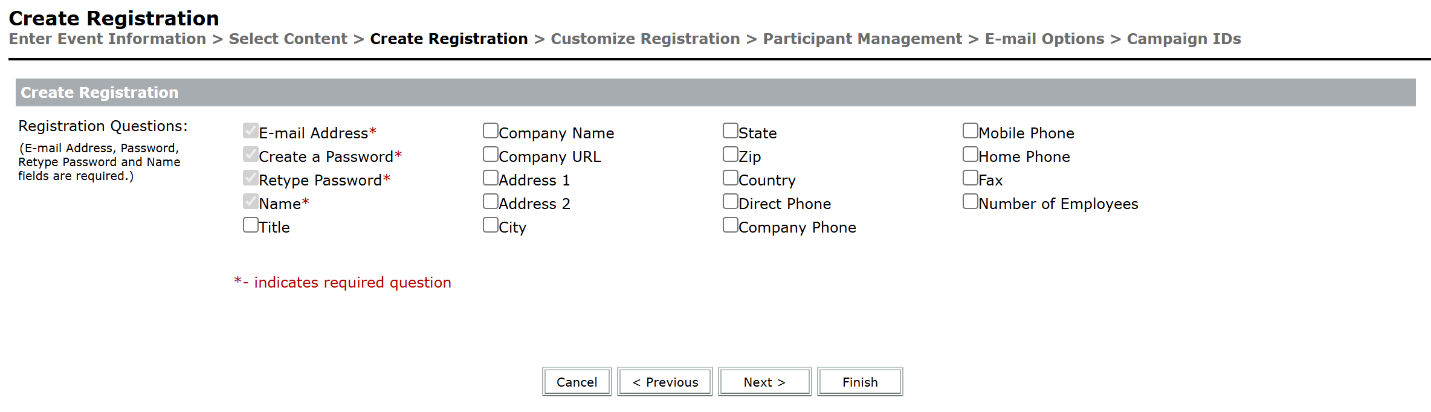Check the City registration question
Screen dimensions: 1431x412
coord(491,225)
